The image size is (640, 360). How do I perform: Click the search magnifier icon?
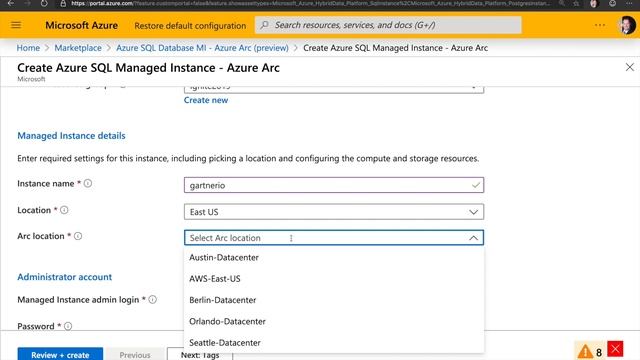tap(264, 25)
